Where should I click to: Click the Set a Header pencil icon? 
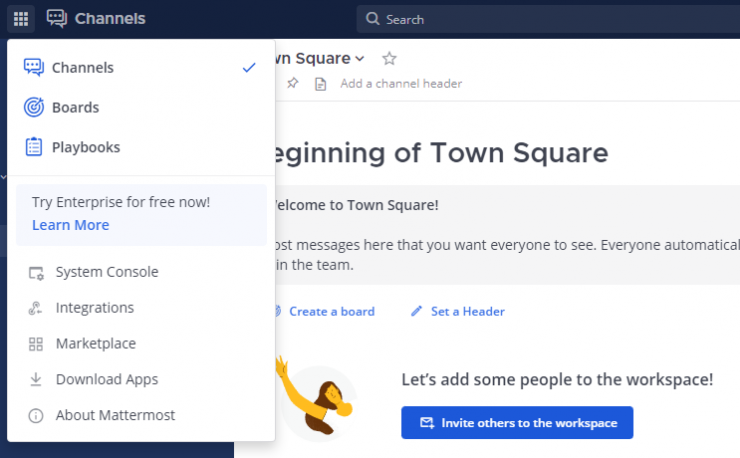(x=416, y=311)
